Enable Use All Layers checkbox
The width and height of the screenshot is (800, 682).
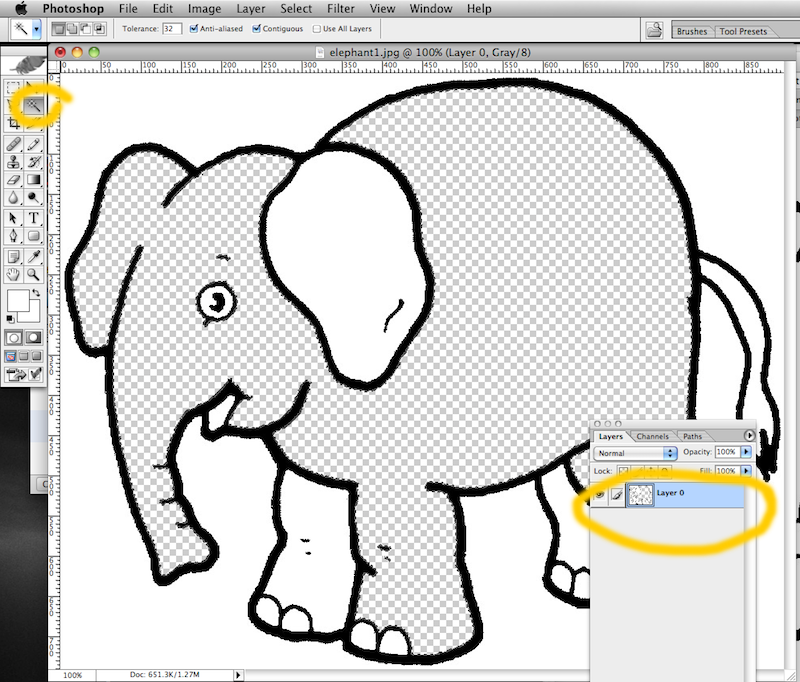(317, 29)
